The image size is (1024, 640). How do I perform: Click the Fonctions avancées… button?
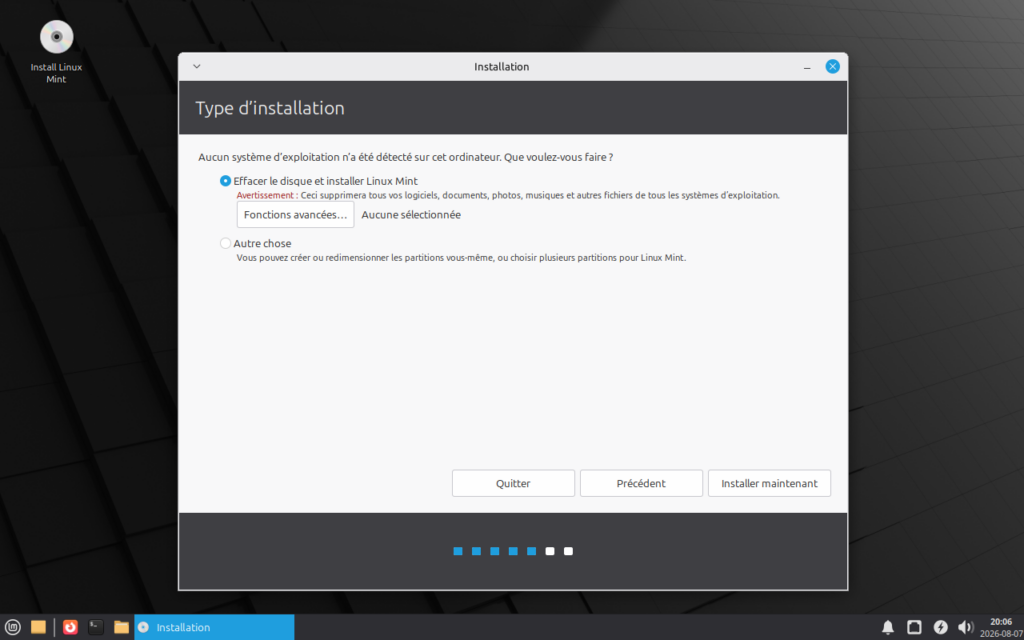click(x=295, y=215)
